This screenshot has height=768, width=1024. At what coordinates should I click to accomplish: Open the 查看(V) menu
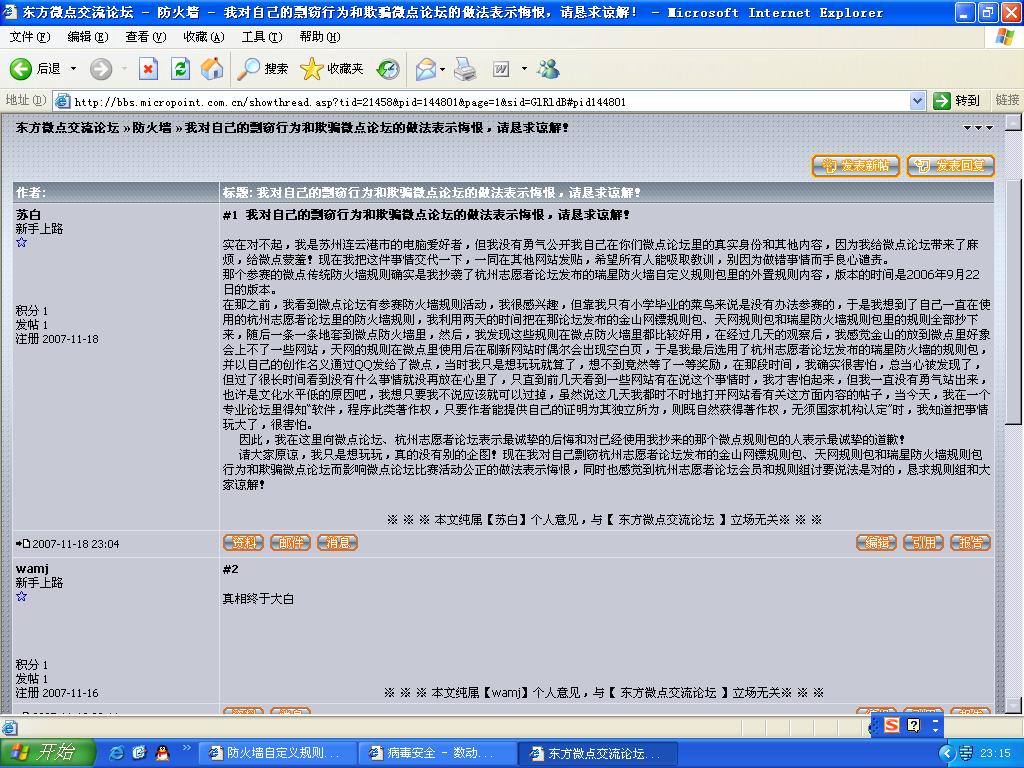[x=146, y=37]
